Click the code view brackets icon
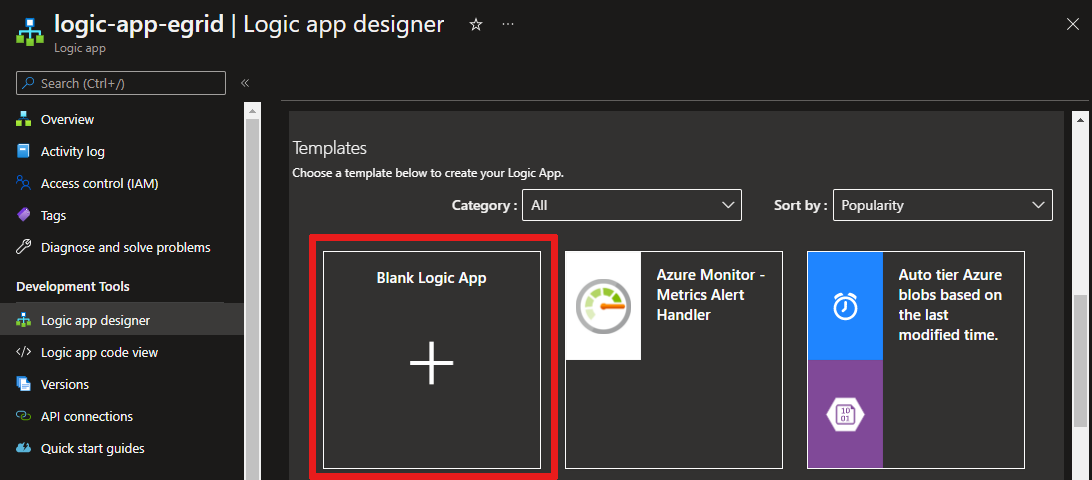Image resolution: width=1092 pixels, height=480 pixels. click(24, 353)
